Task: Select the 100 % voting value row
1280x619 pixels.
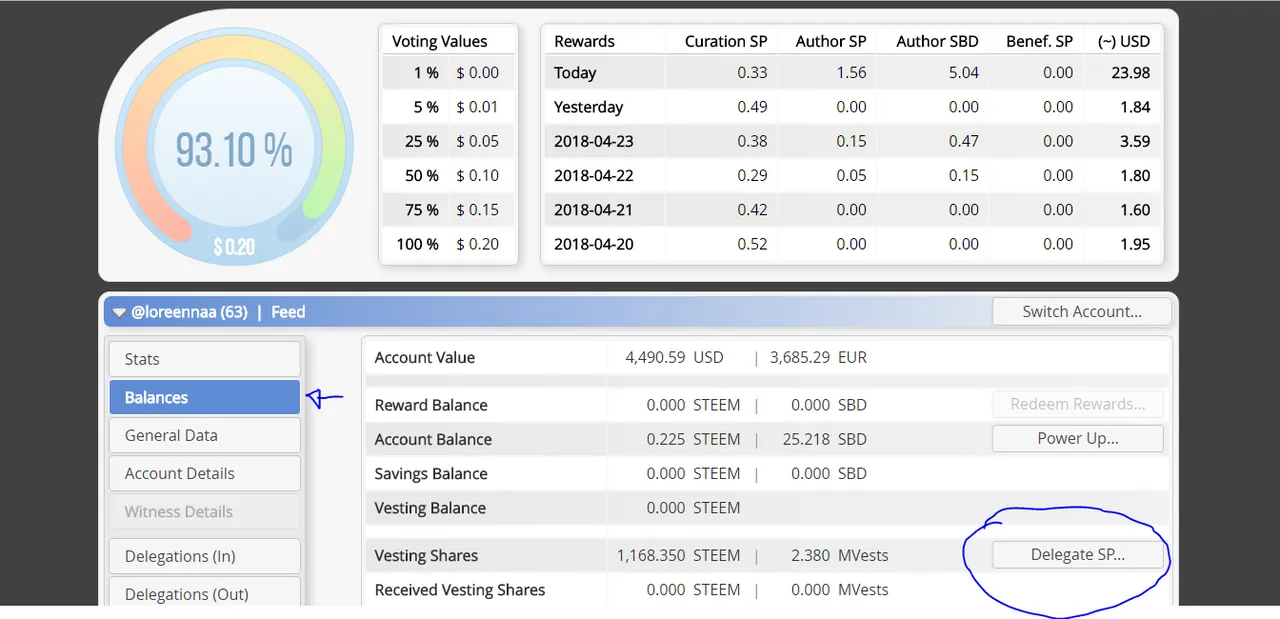Action: coord(448,244)
